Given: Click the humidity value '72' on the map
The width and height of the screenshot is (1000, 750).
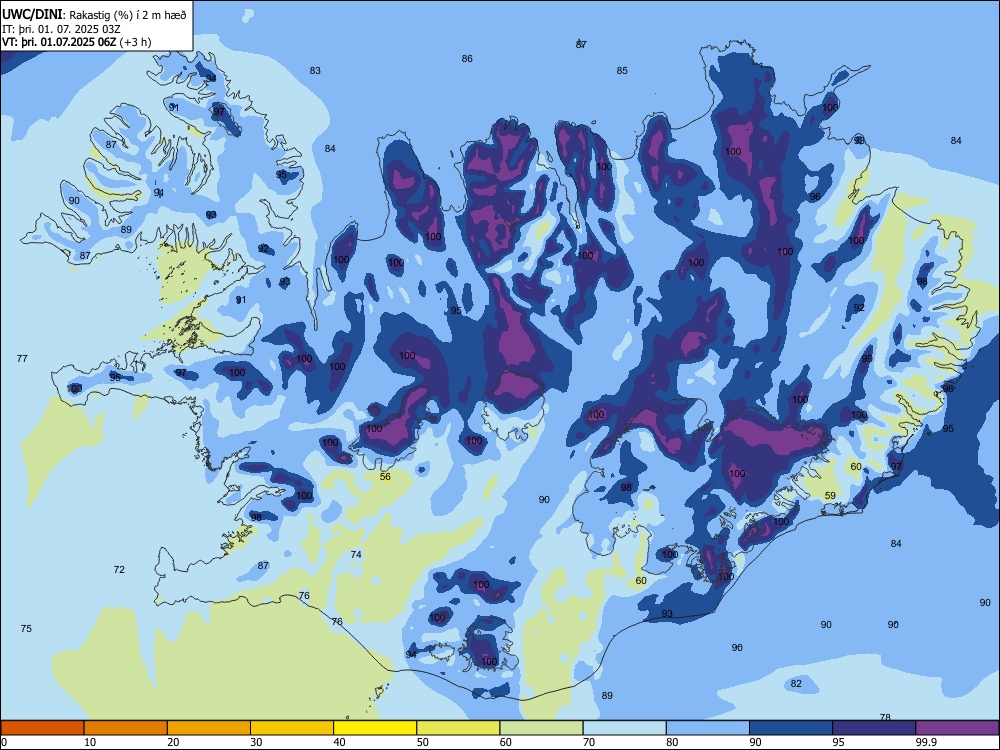Looking at the screenshot, I should click(119, 570).
